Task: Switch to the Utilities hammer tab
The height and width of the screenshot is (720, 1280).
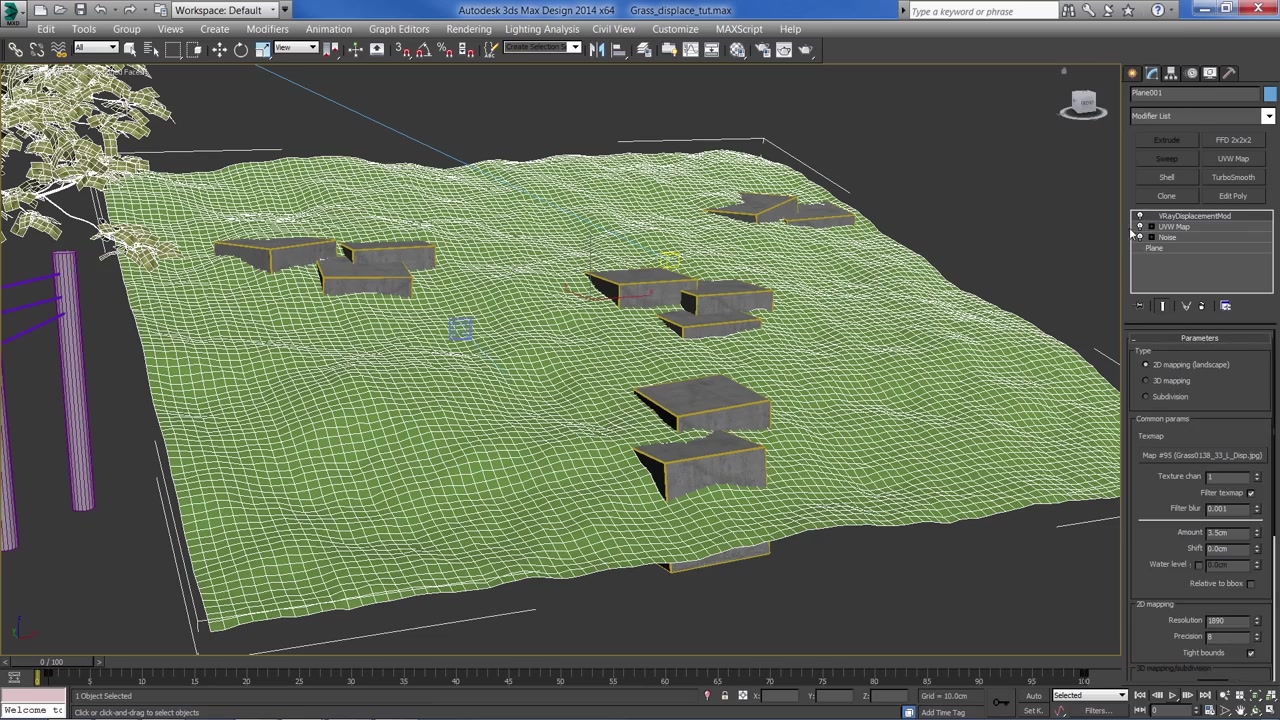Action: 1229,73
